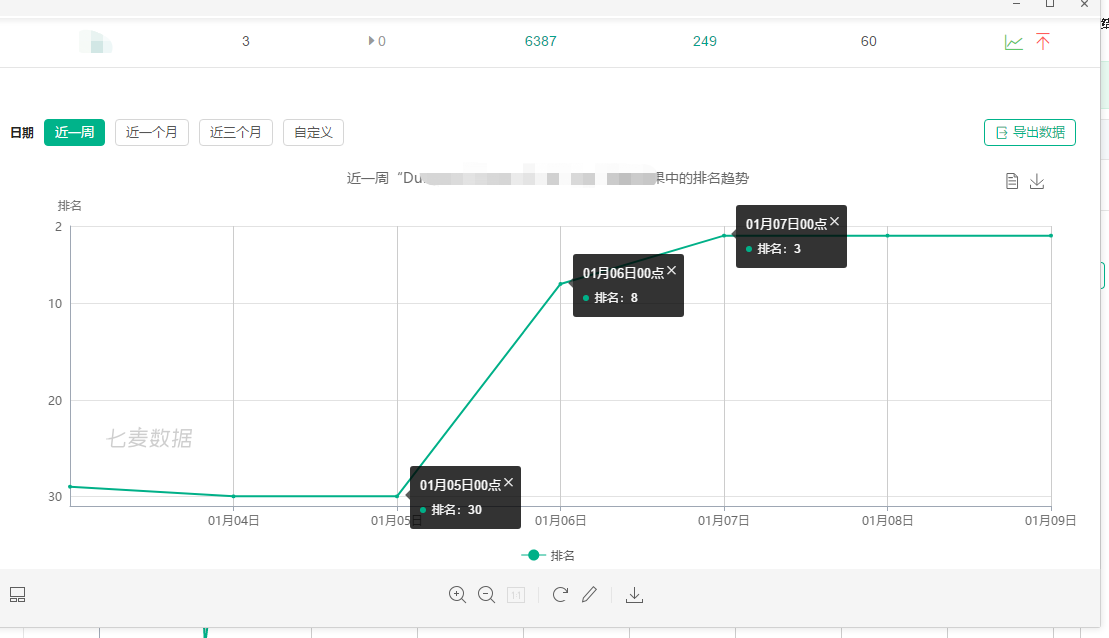Screen dimensions: 1109x638
Task: Close the 01月05日00点 tooltip
Action: point(508,483)
